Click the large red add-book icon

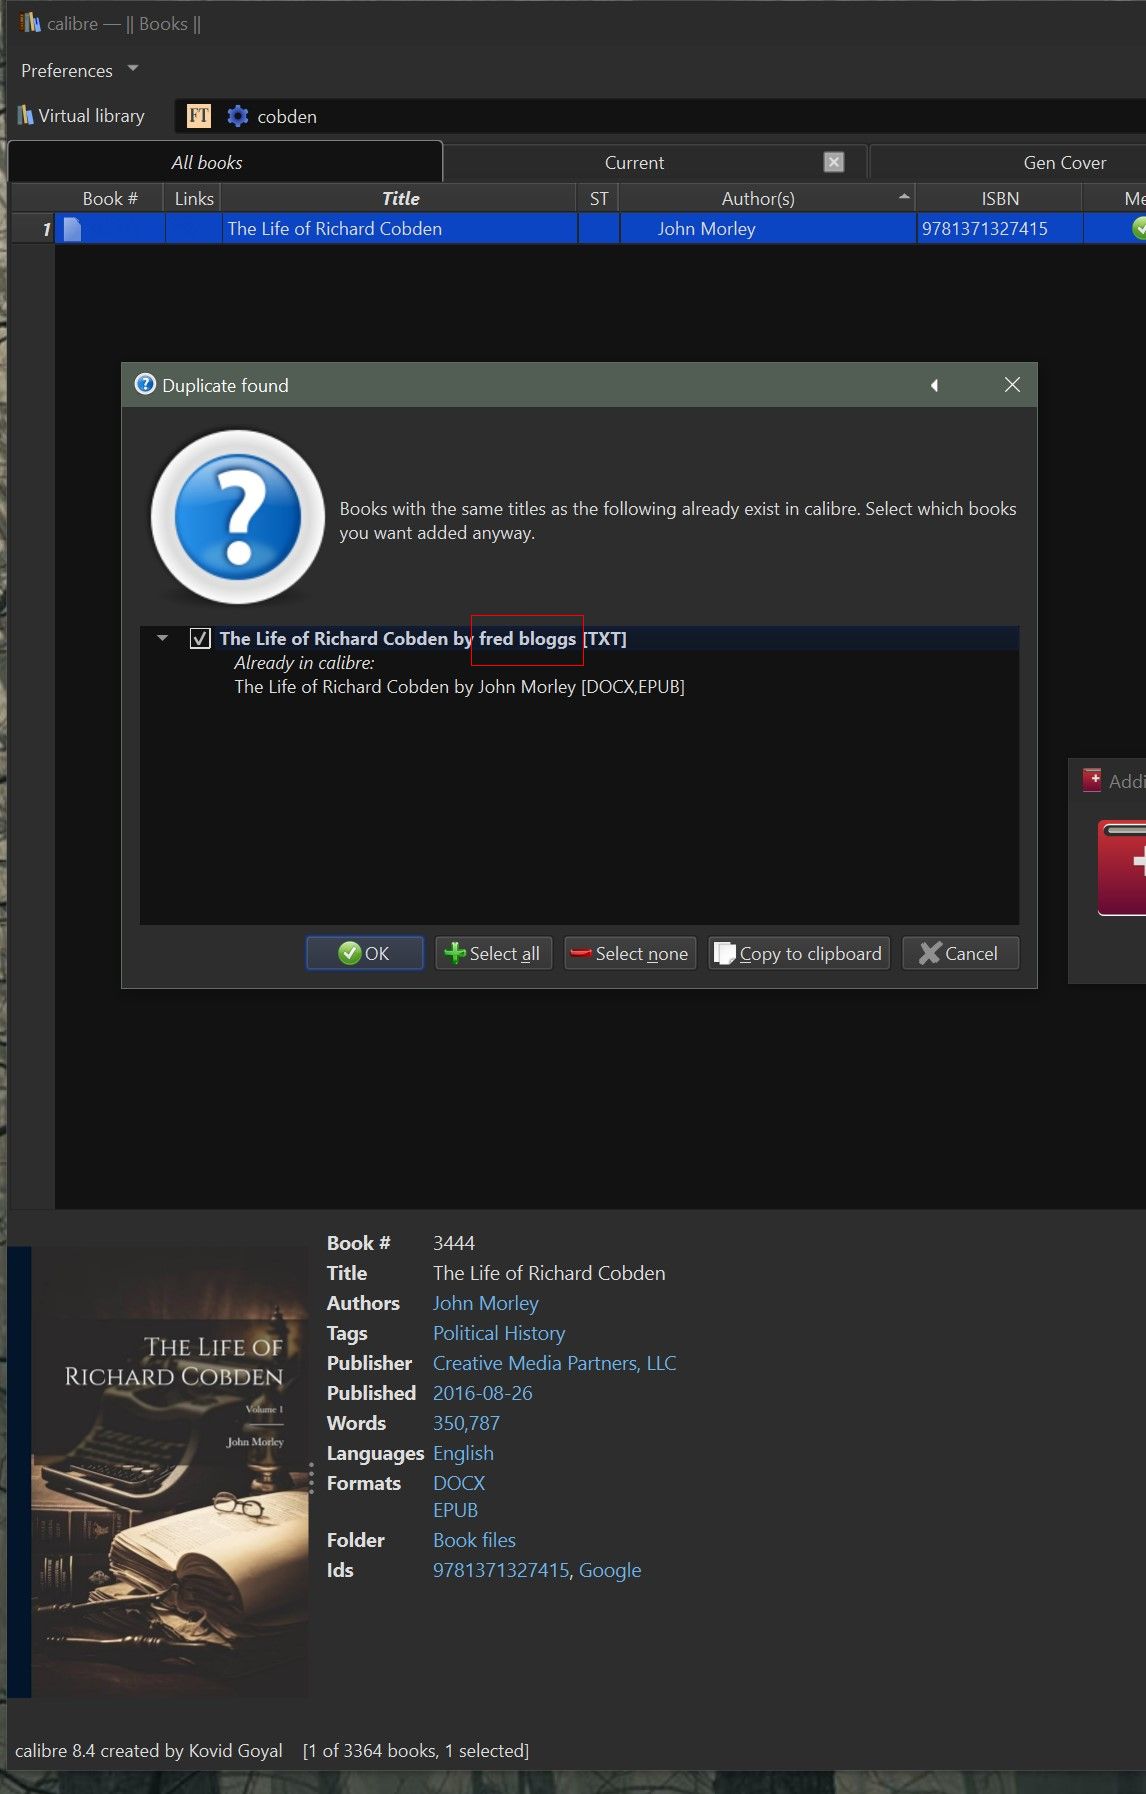[x=1122, y=867]
